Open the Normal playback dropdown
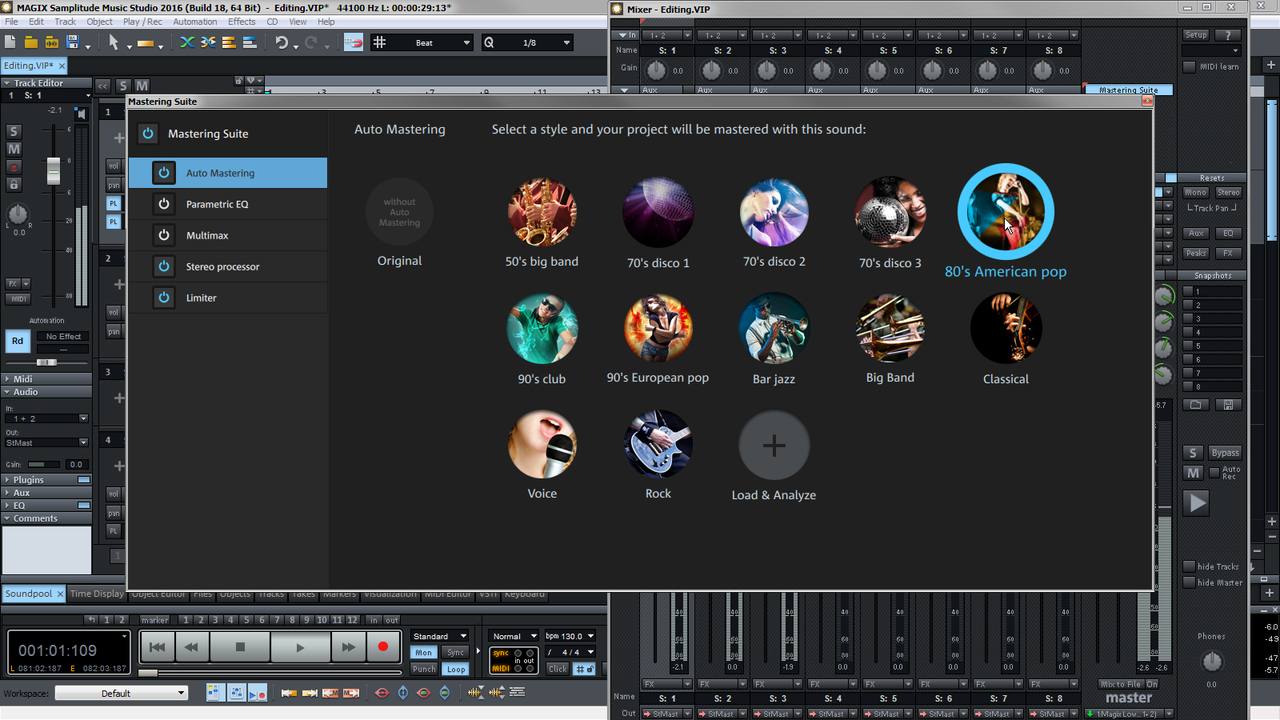 [x=514, y=636]
